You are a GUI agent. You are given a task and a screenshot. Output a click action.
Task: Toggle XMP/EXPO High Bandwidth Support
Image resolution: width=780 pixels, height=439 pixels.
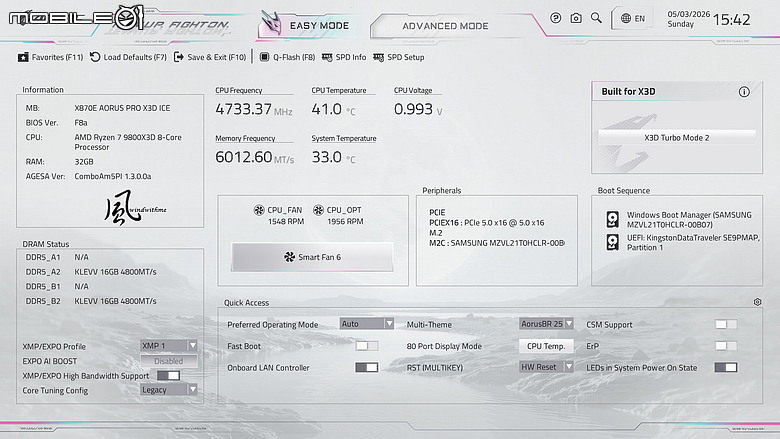tap(169, 375)
